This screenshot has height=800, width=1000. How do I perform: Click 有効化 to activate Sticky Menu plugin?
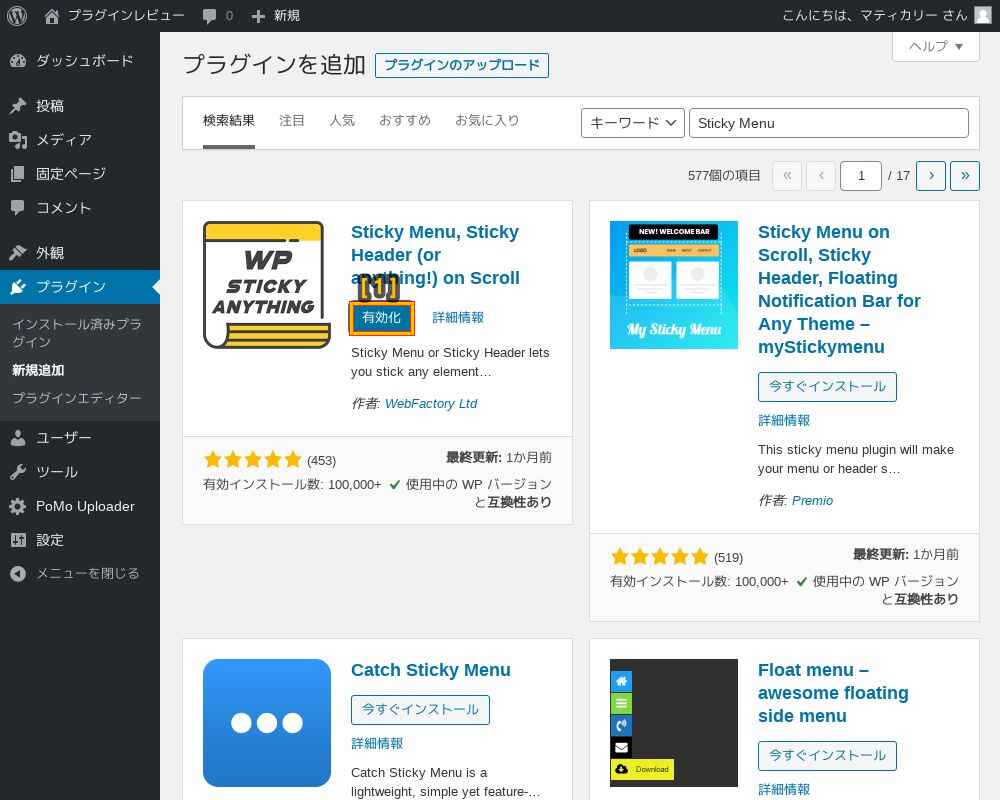click(x=381, y=318)
